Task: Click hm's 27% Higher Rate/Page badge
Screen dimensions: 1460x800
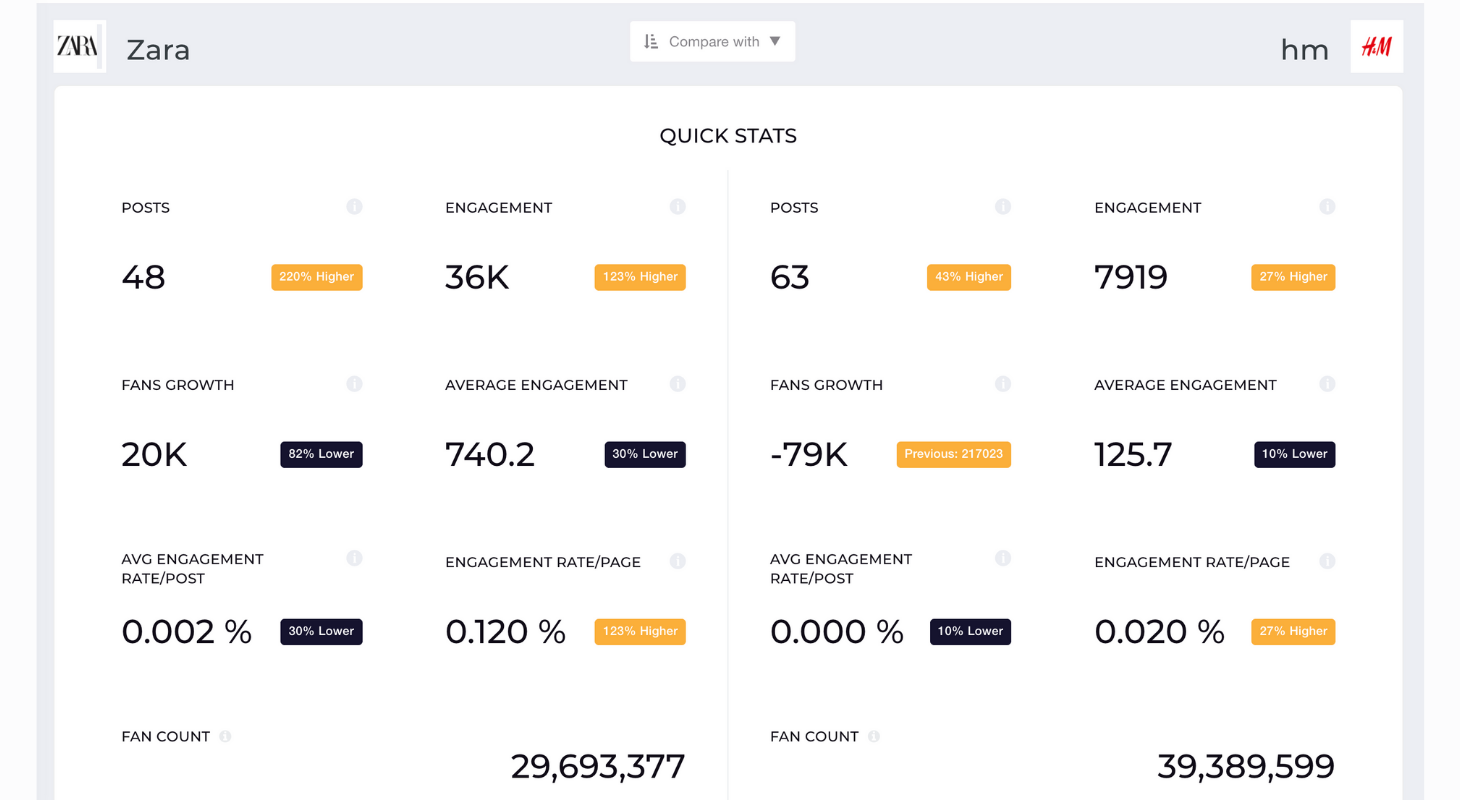Action: pyautogui.click(x=1293, y=632)
